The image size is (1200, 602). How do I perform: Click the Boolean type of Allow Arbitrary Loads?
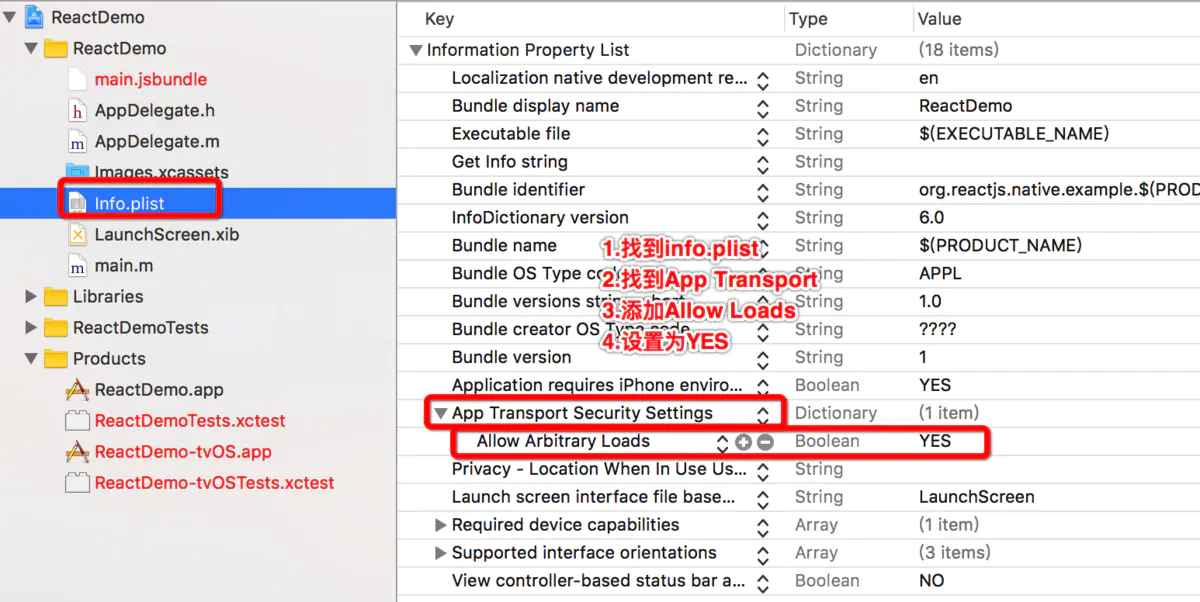tap(827, 441)
